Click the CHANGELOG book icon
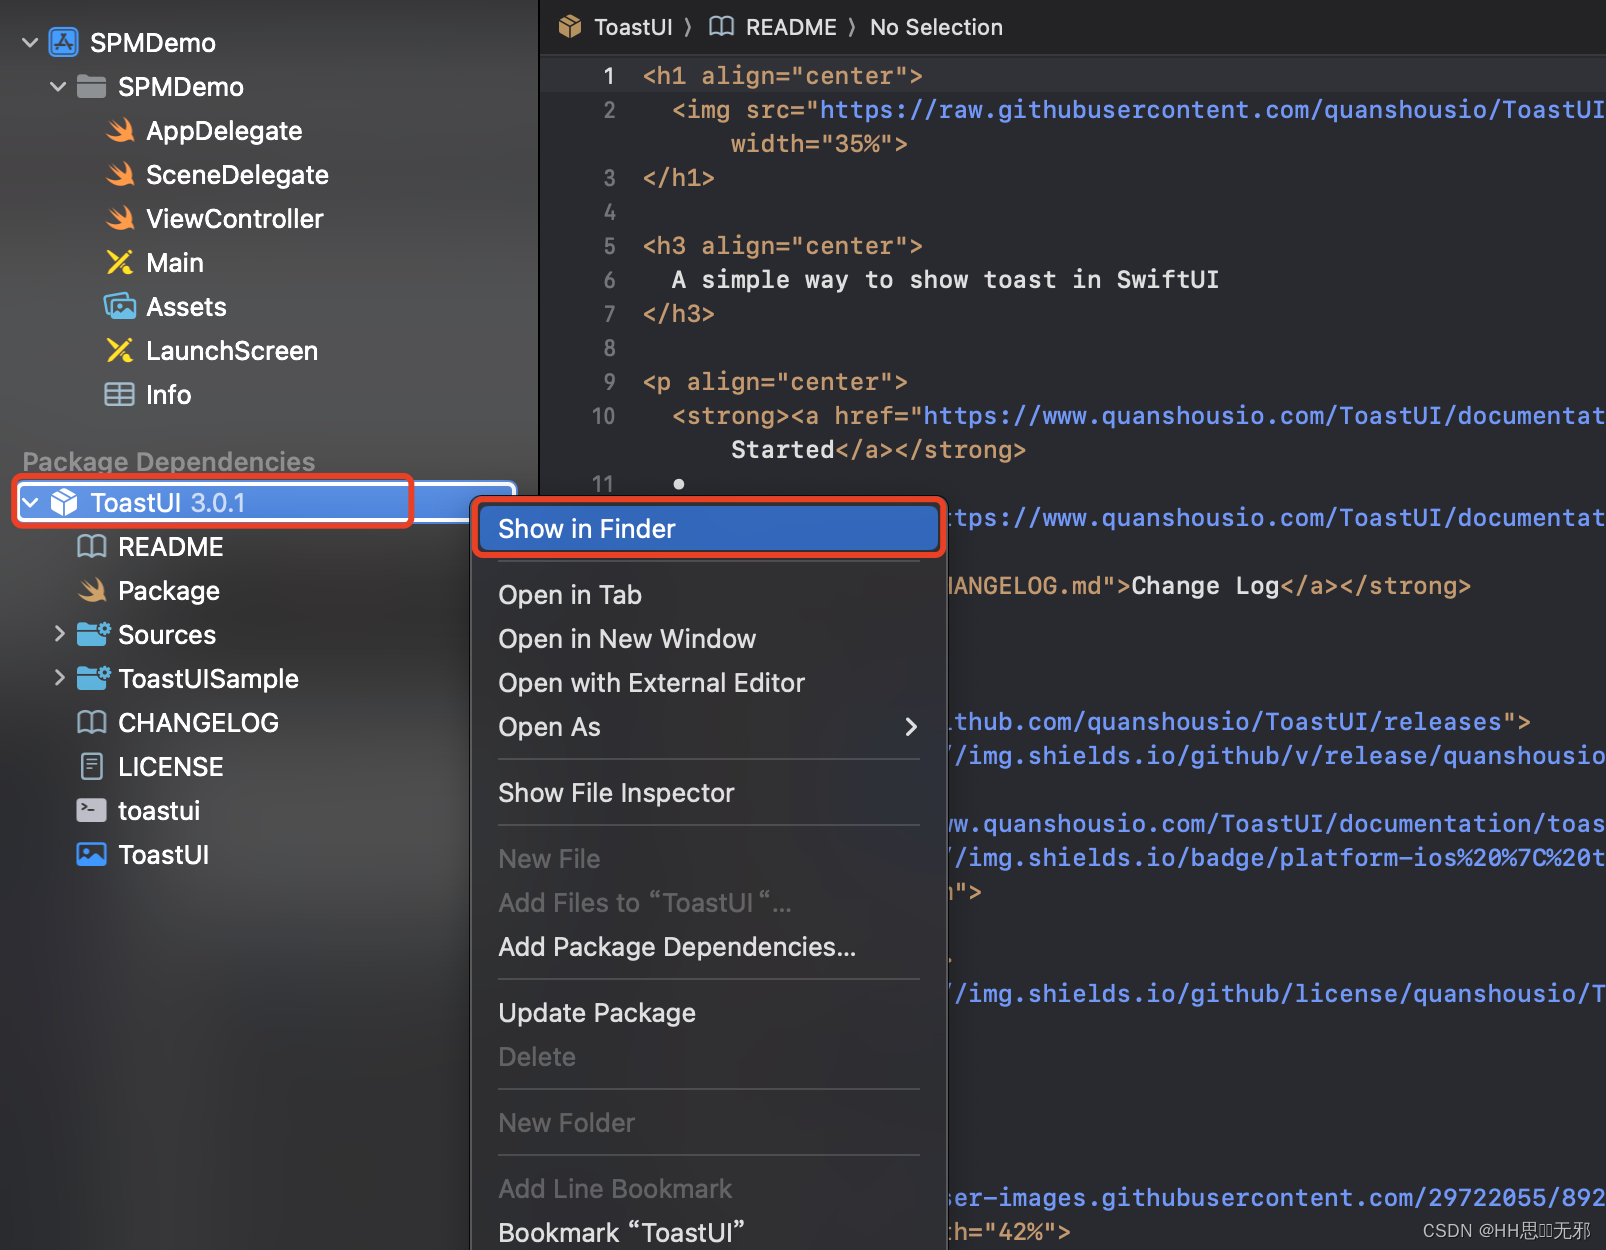 click(92, 722)
